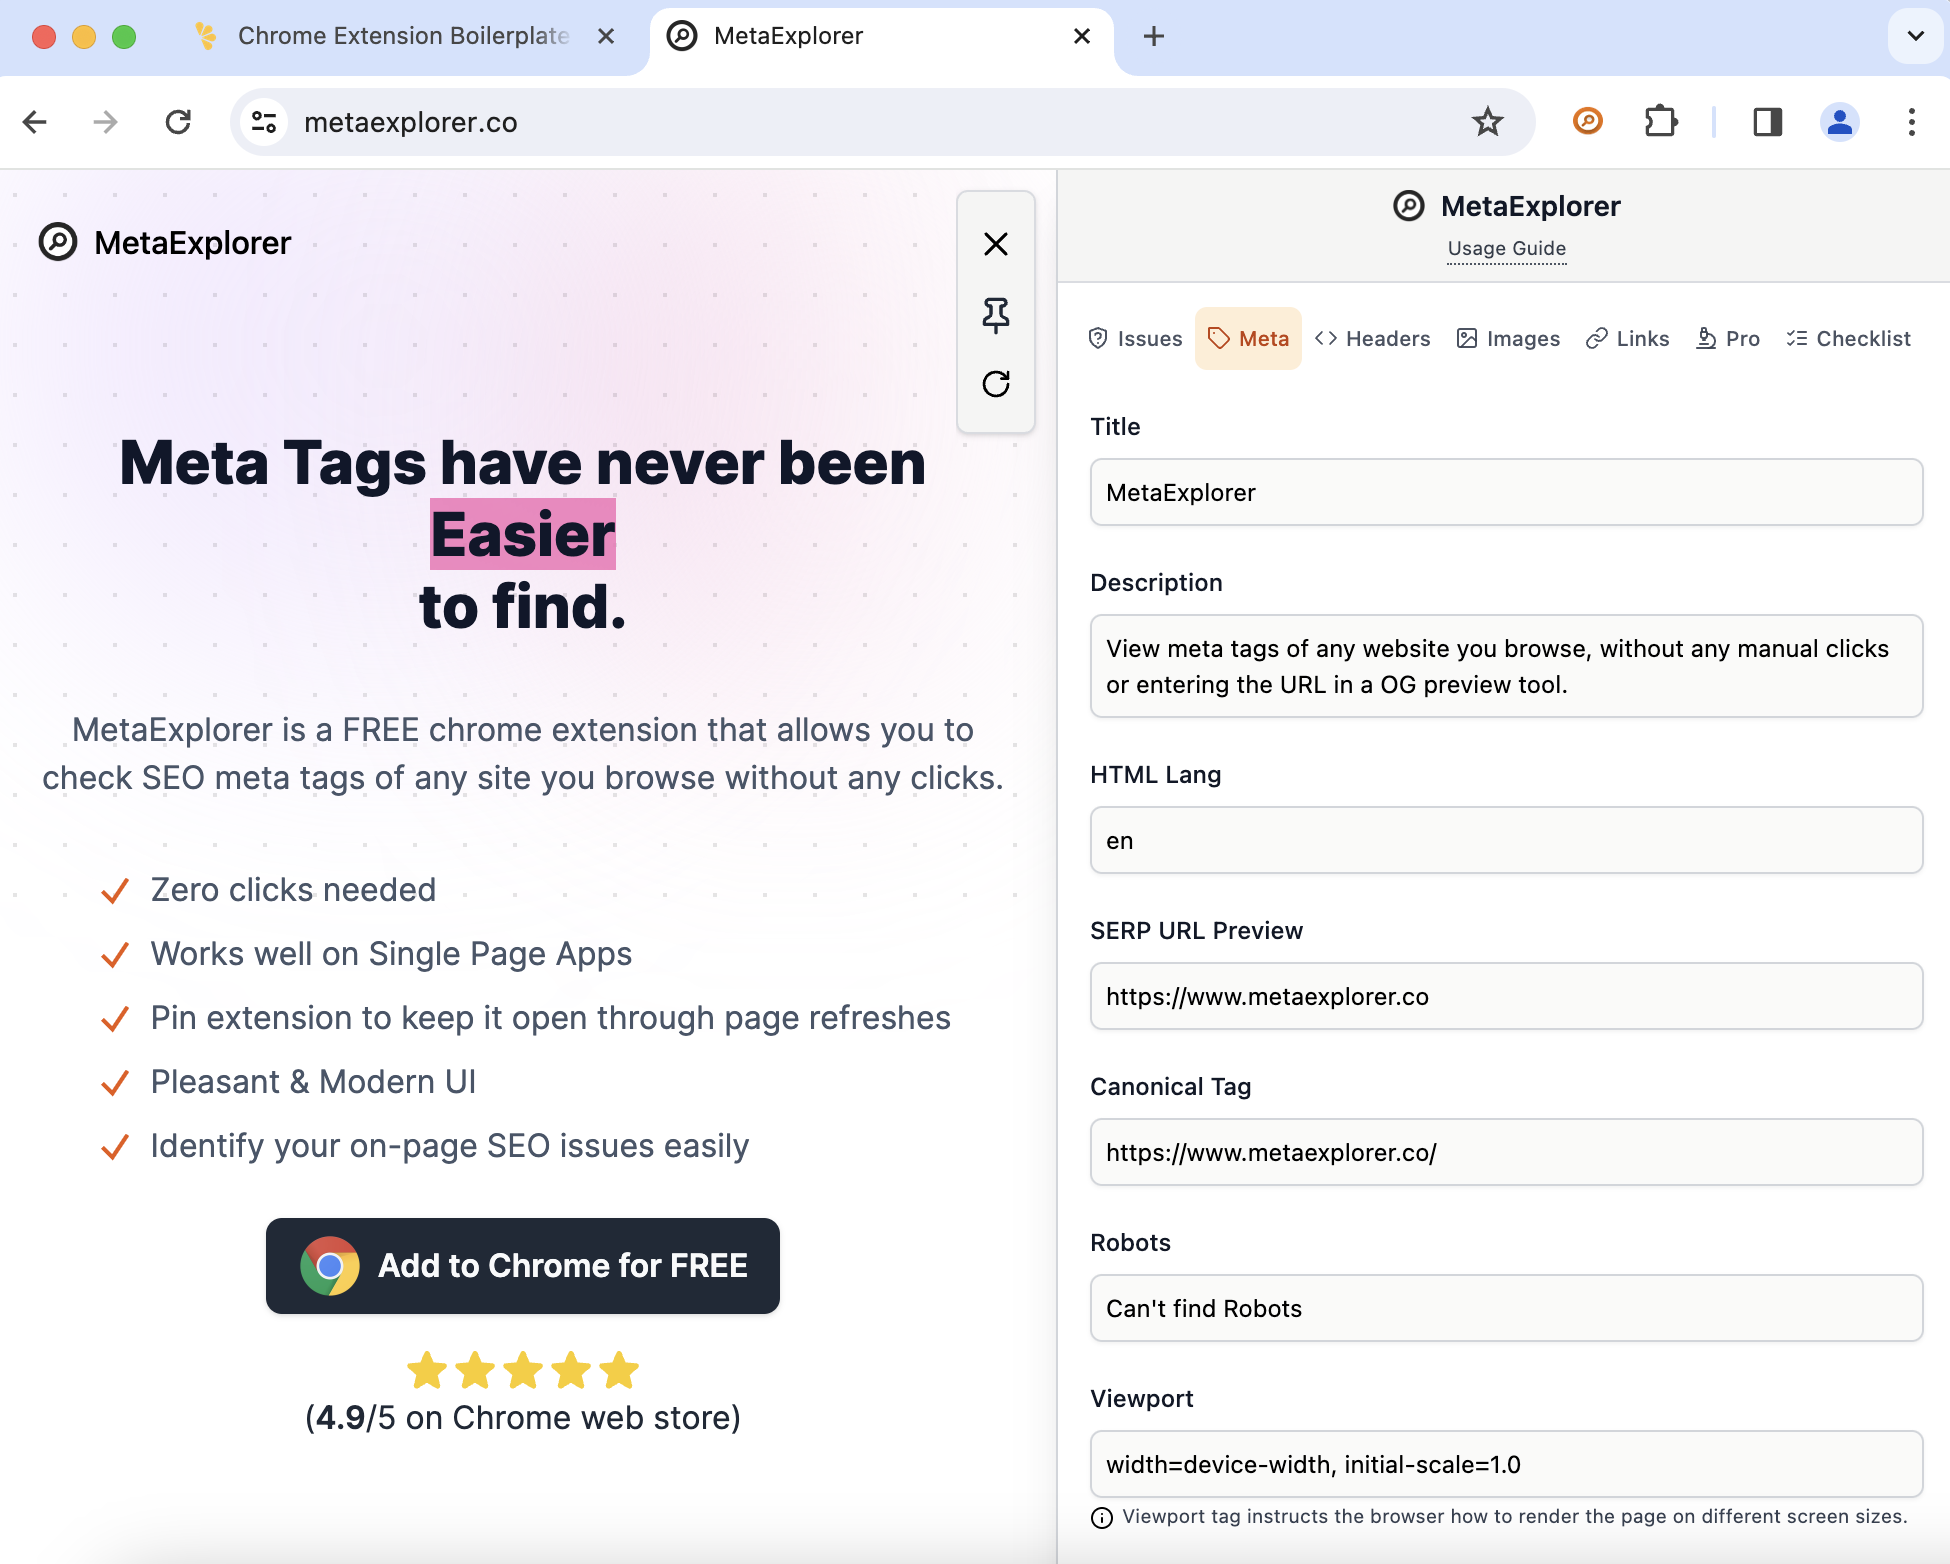Click the highlighted word Easier

[x=523, y=534]
